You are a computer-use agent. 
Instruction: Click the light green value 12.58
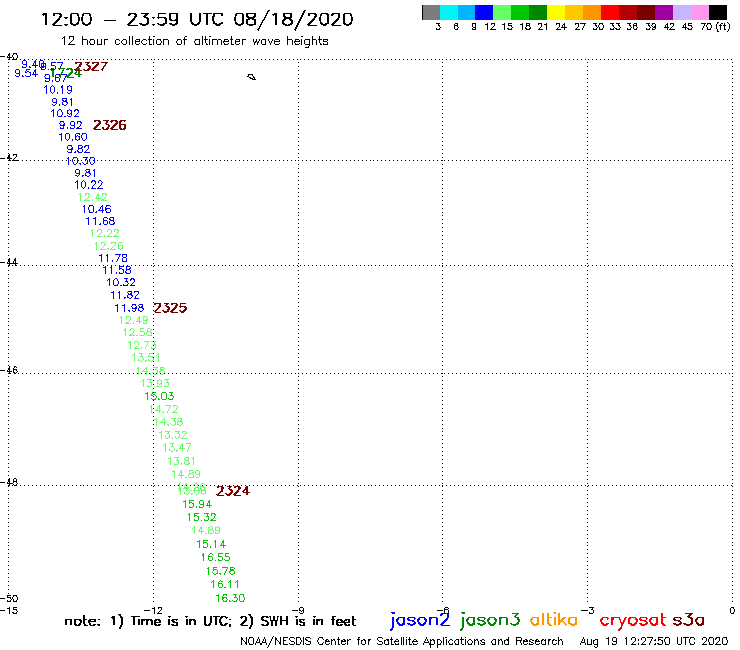(x=138, y=332)
